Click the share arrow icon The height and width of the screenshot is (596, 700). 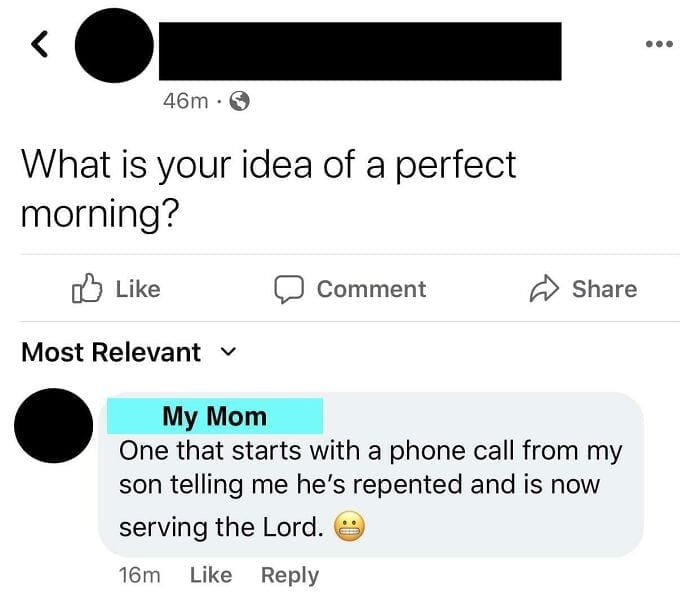(544, 288)
